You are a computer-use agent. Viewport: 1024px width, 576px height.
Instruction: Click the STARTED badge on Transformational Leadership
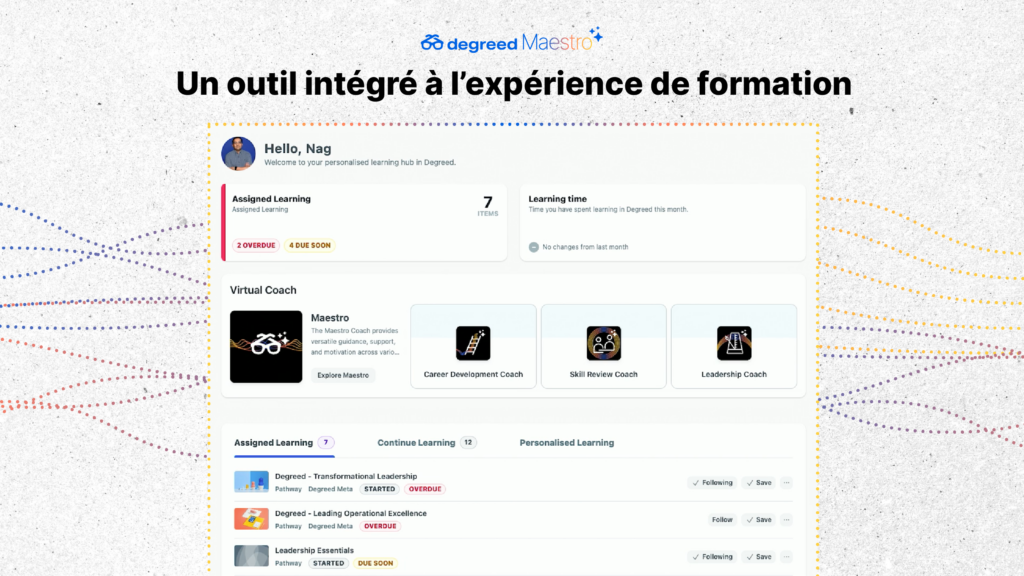(379, 489)
